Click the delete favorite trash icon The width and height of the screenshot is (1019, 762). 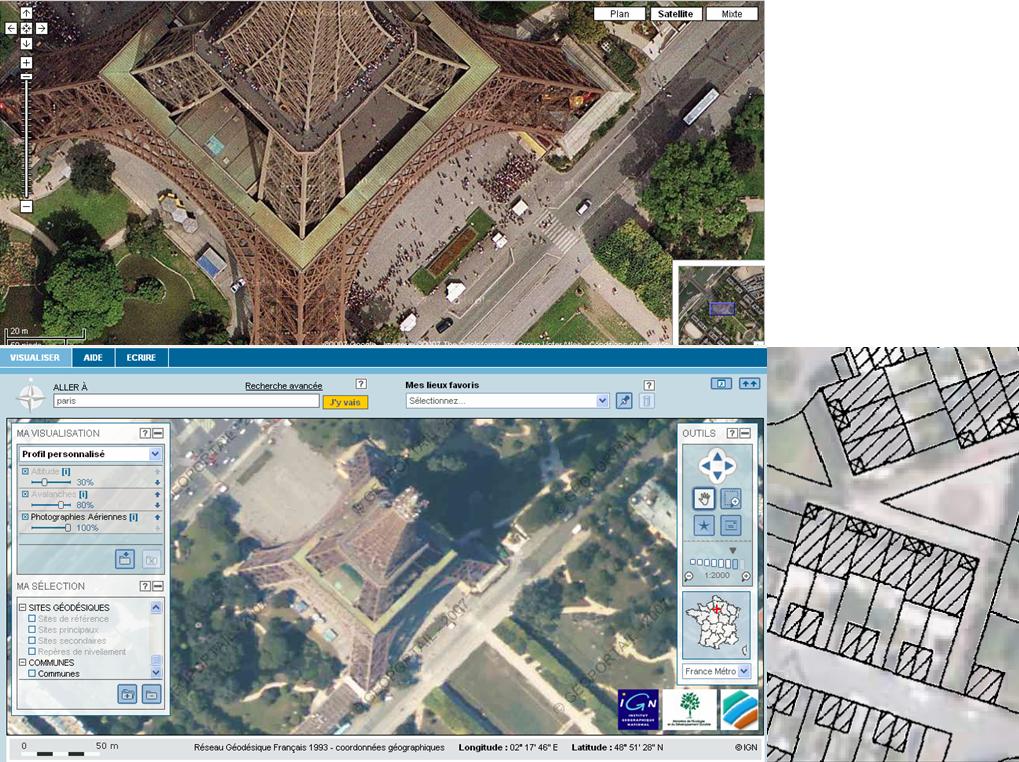pyautogui.click(x=647, y=401)
